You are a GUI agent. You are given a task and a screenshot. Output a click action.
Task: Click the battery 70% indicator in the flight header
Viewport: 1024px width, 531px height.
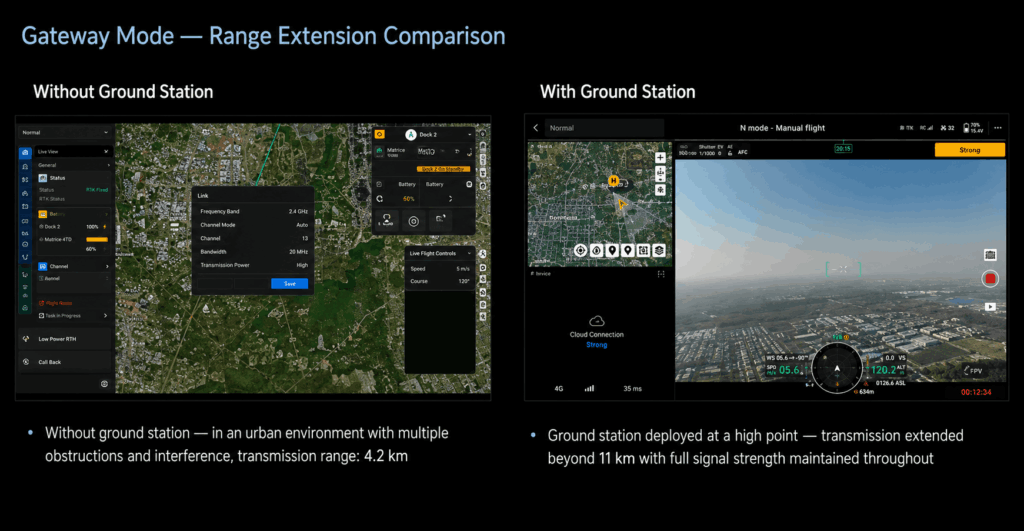[x=972, y=128]
